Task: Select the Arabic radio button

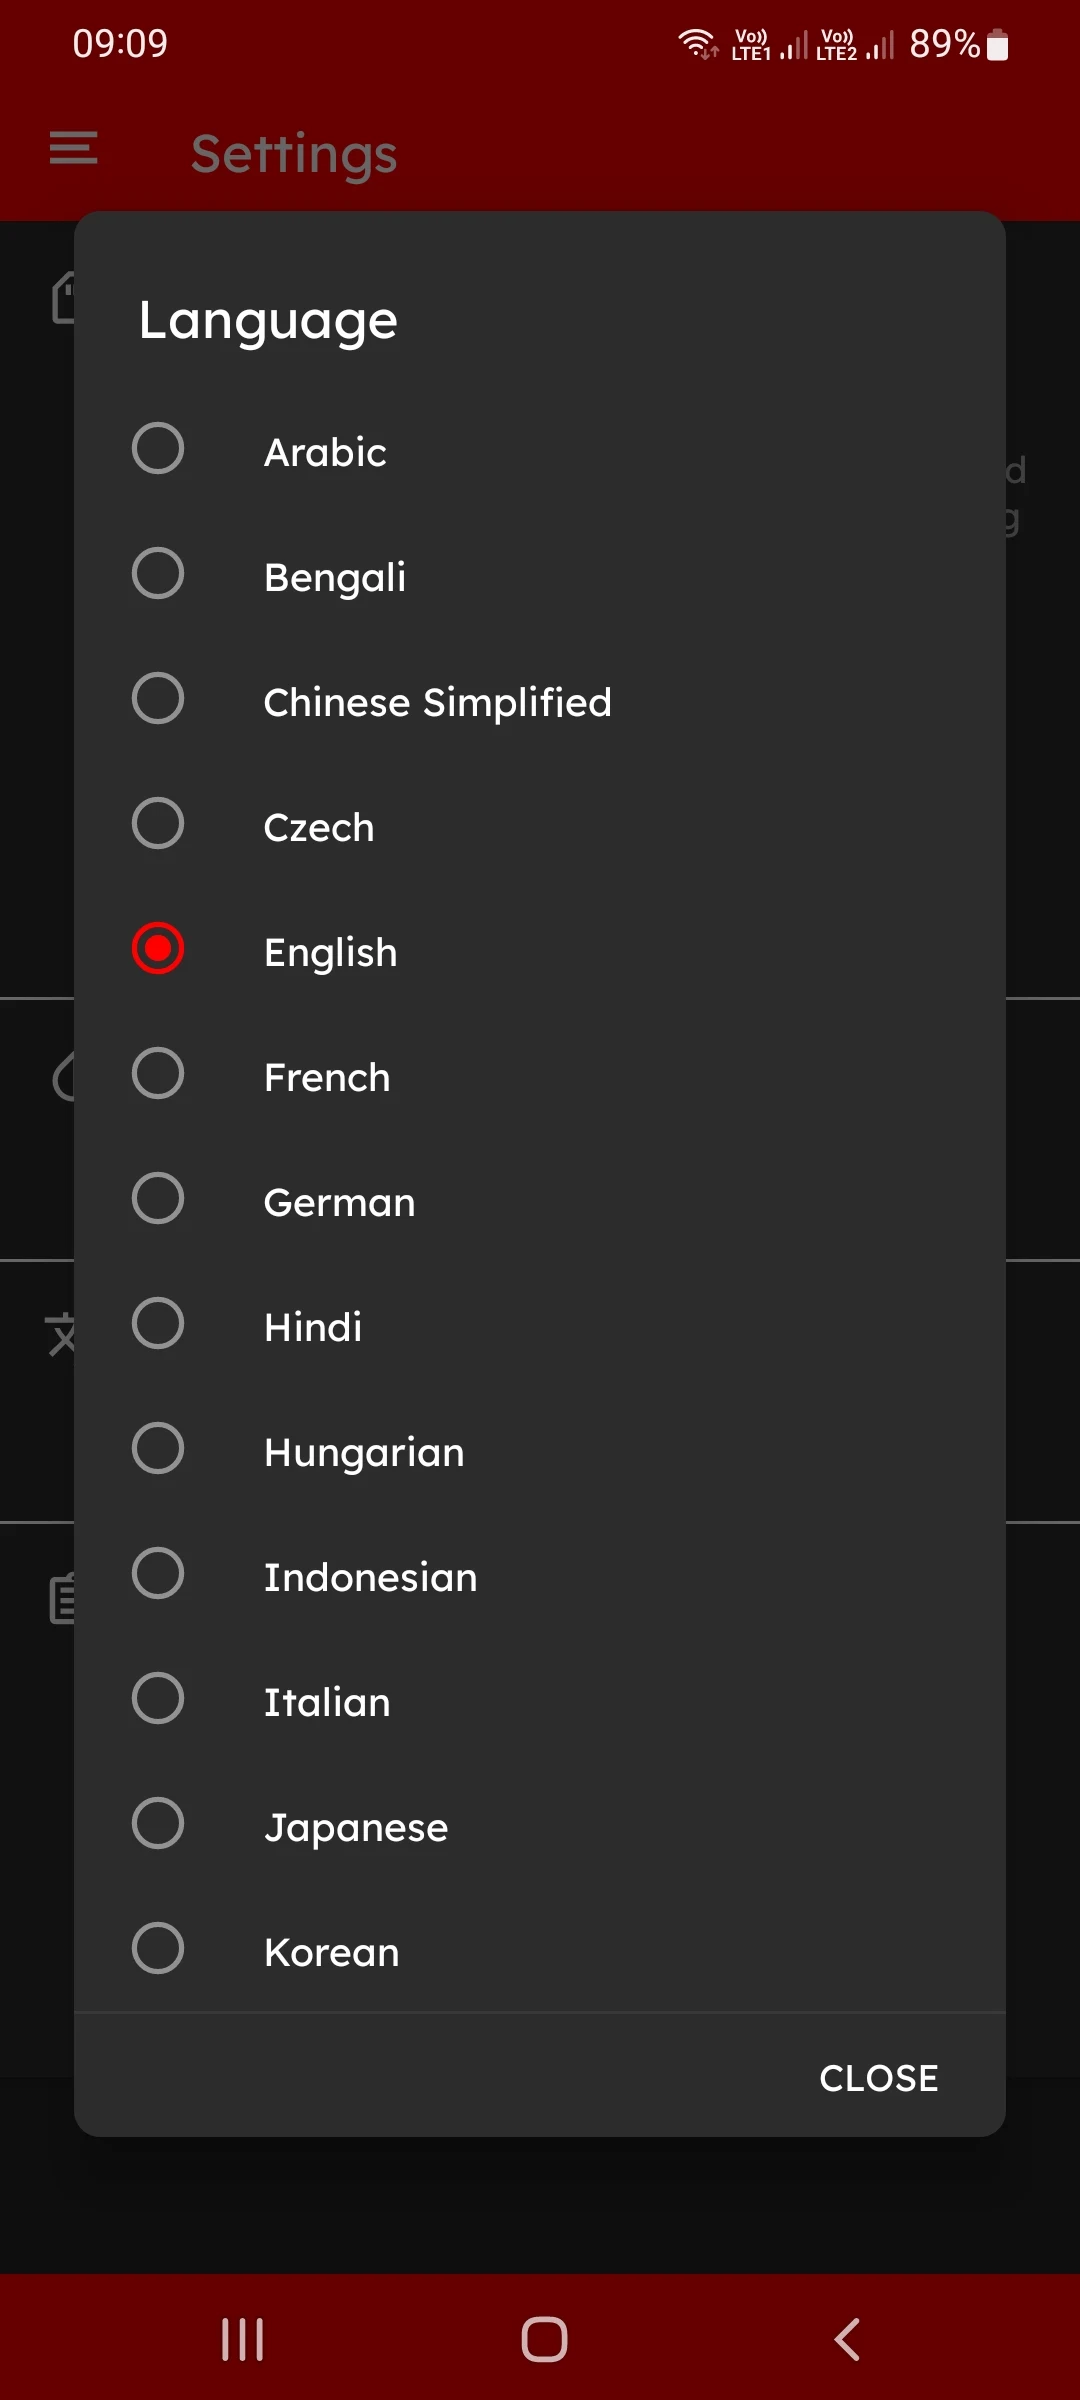Action: pos(158,448)
